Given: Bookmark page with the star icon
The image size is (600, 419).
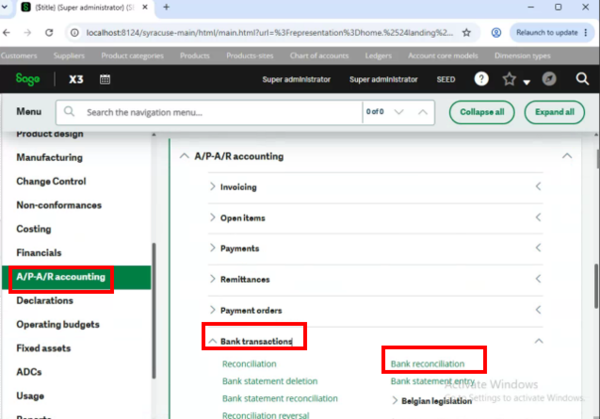Looking at the screenshot, I should (466, 33).
